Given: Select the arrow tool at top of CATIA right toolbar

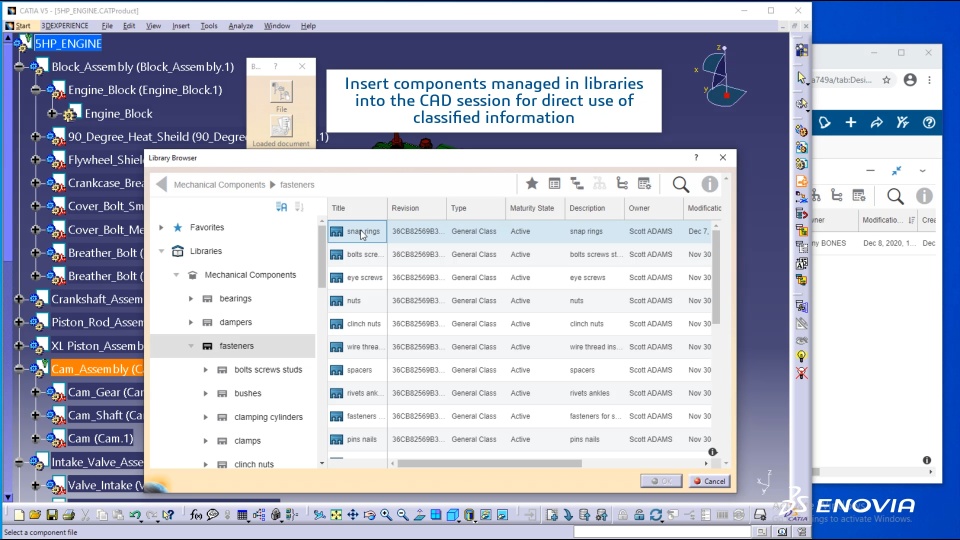Looking at the screenshot, I should click(801, 77).
